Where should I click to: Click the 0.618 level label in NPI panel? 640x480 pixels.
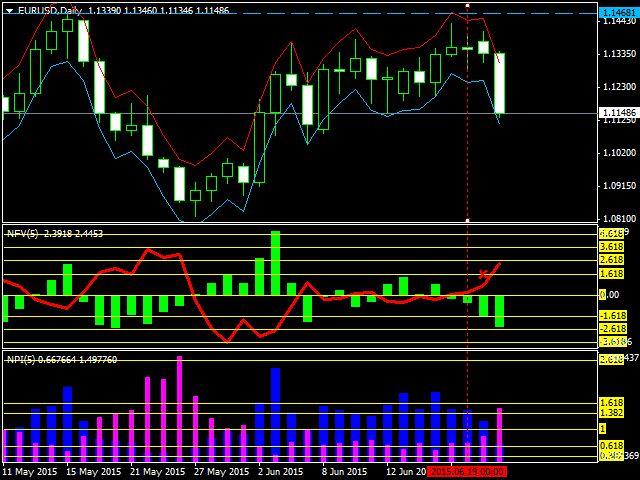pos(611,446)
